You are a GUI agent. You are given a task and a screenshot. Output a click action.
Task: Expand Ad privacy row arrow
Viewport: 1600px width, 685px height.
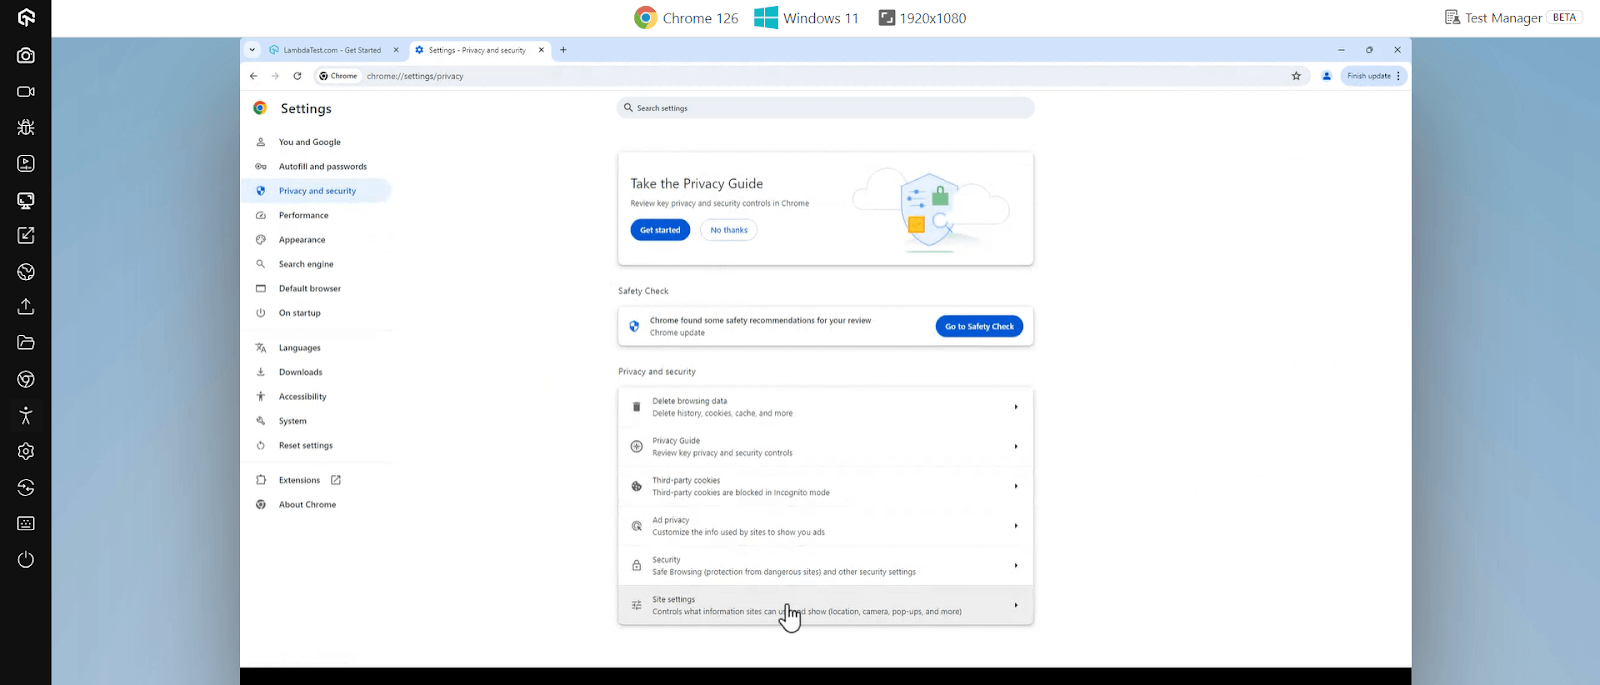[1016, 526]
